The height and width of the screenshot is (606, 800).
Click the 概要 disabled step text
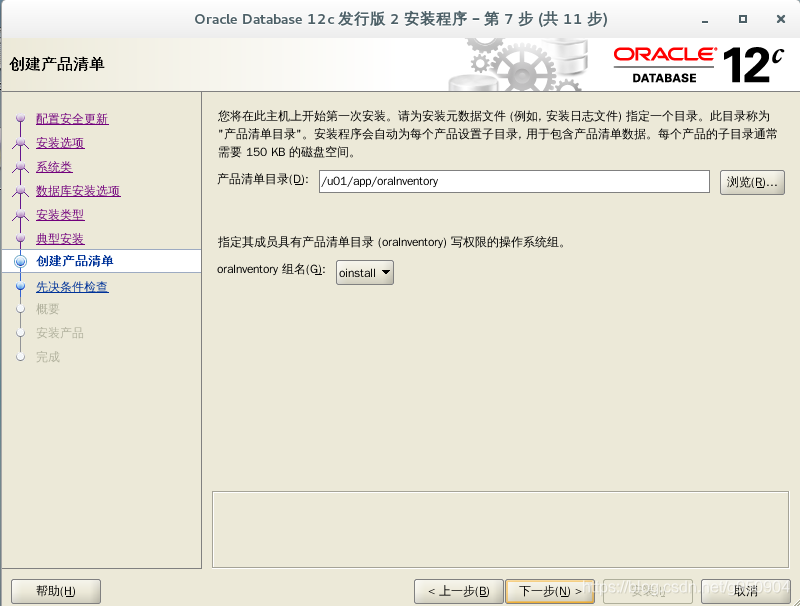point(47,309)
